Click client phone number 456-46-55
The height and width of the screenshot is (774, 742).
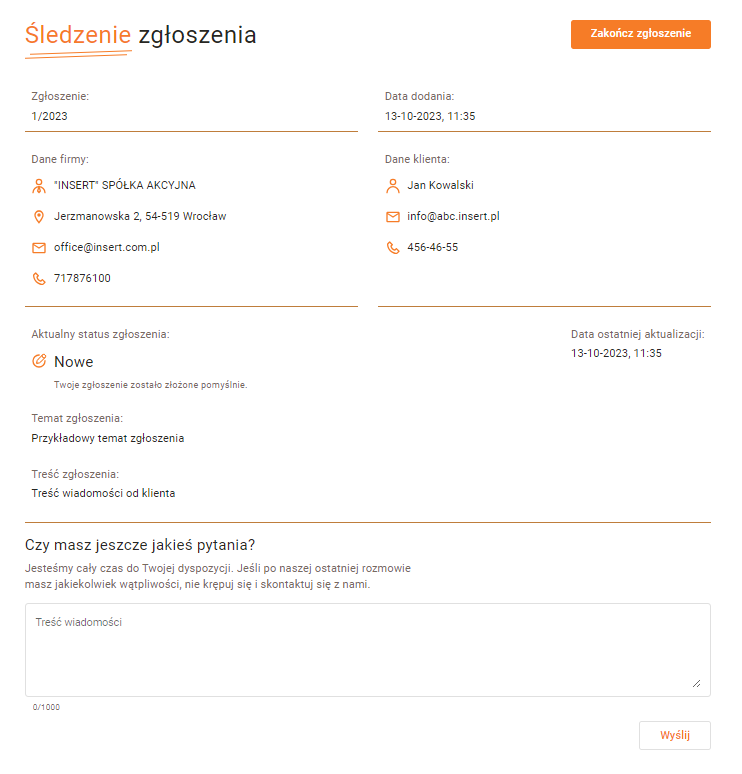point(432,247)
